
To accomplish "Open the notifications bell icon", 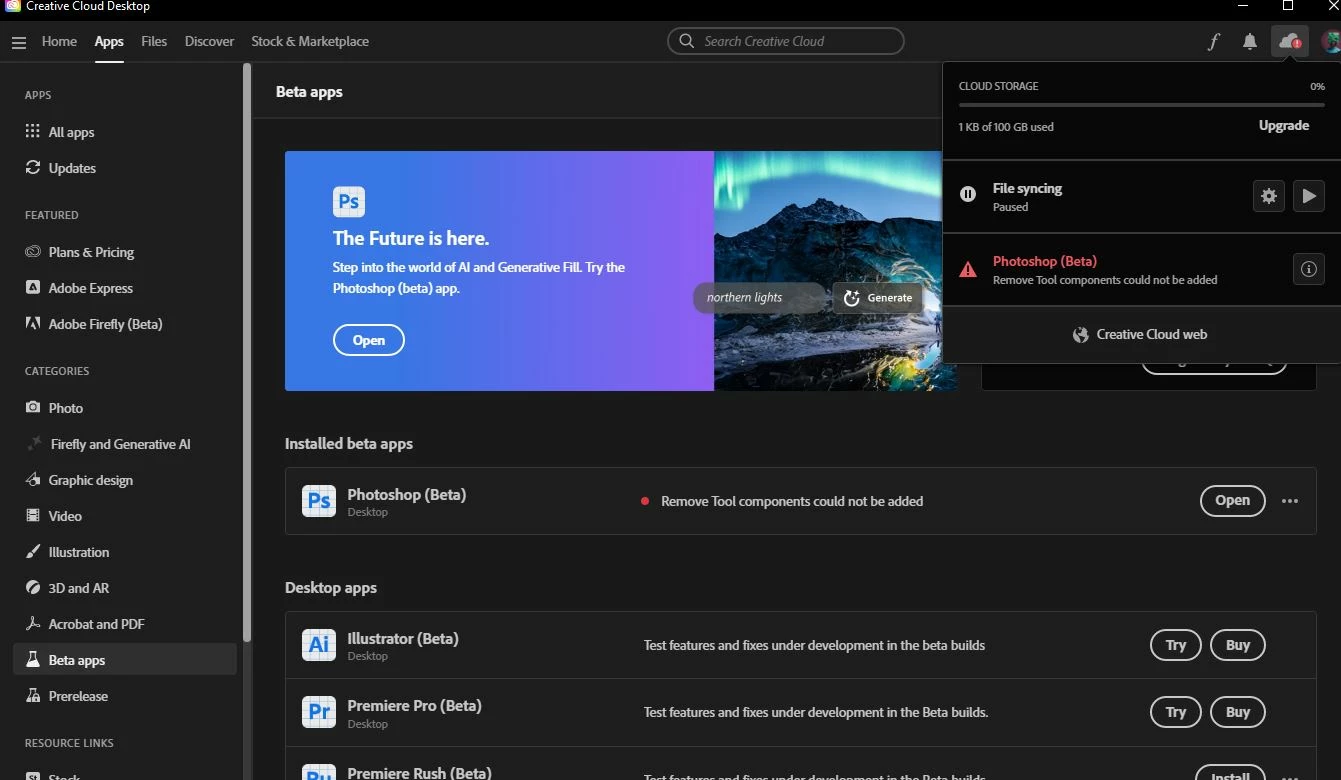I will [1250, 41].
